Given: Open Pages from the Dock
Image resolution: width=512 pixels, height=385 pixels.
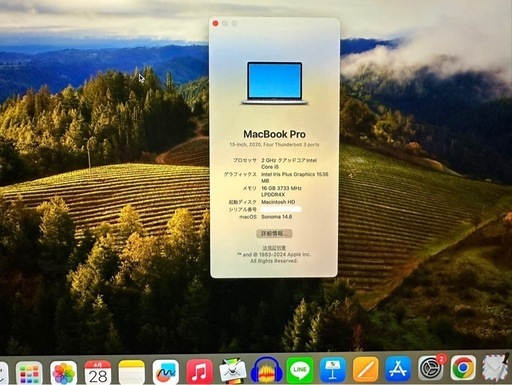Looking at the screenshot, I should pyautogui.click(x=366, y=369).
